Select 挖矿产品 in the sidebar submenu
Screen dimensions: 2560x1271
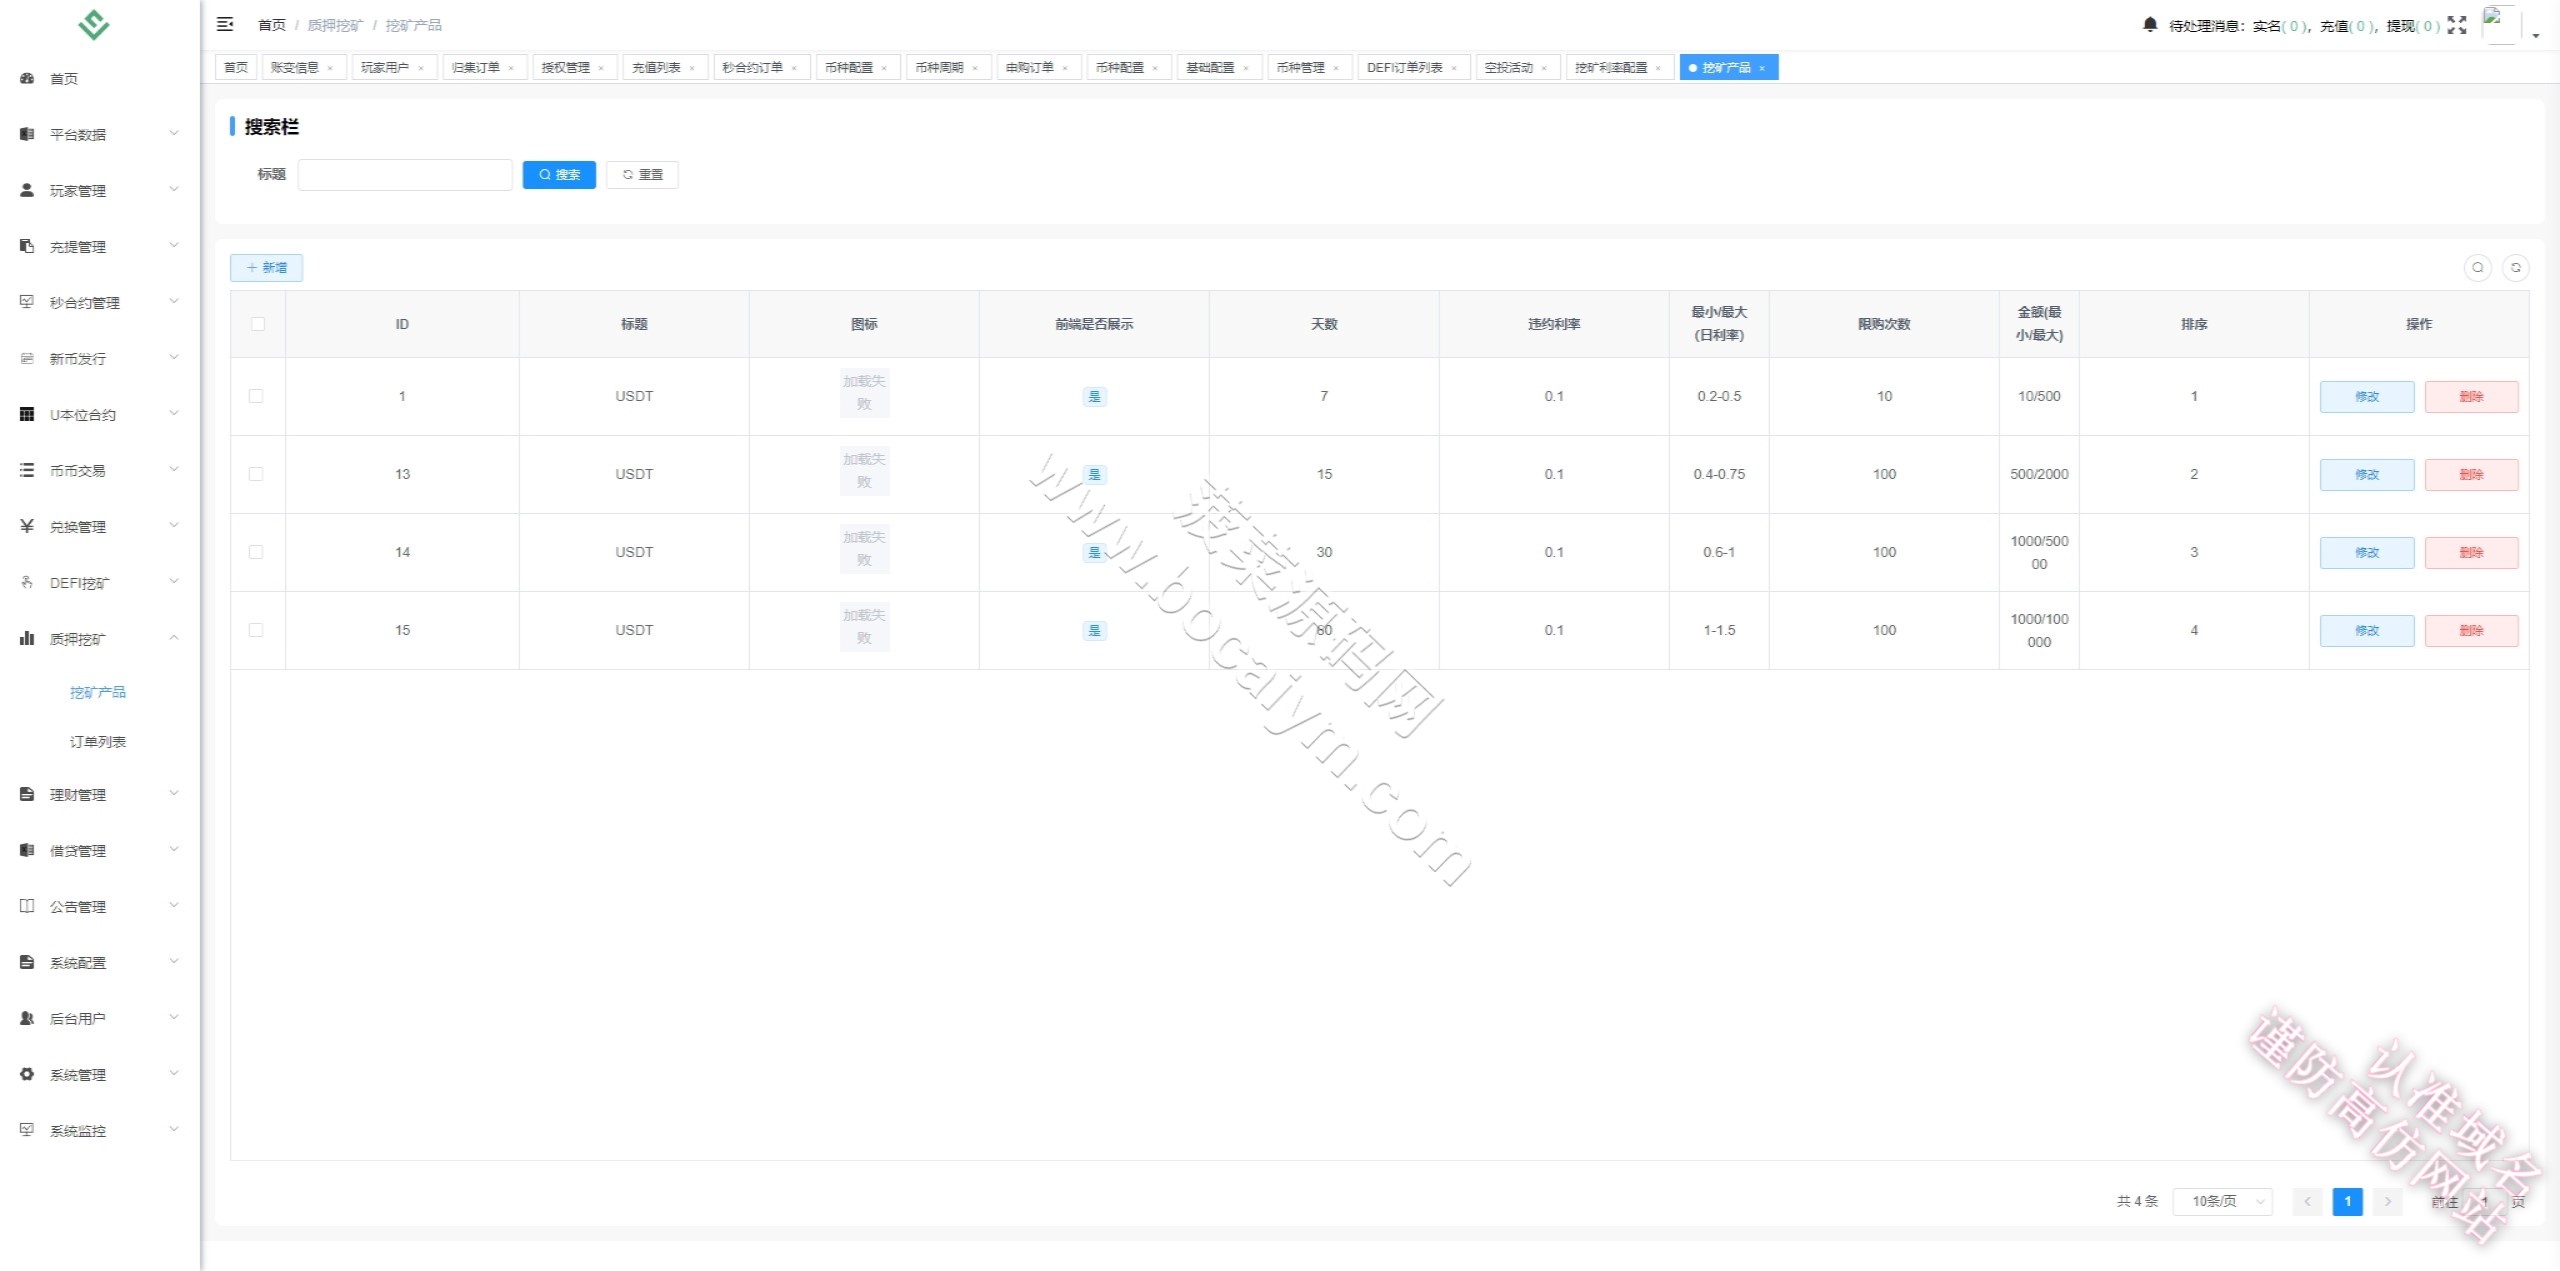click(98, 692)
